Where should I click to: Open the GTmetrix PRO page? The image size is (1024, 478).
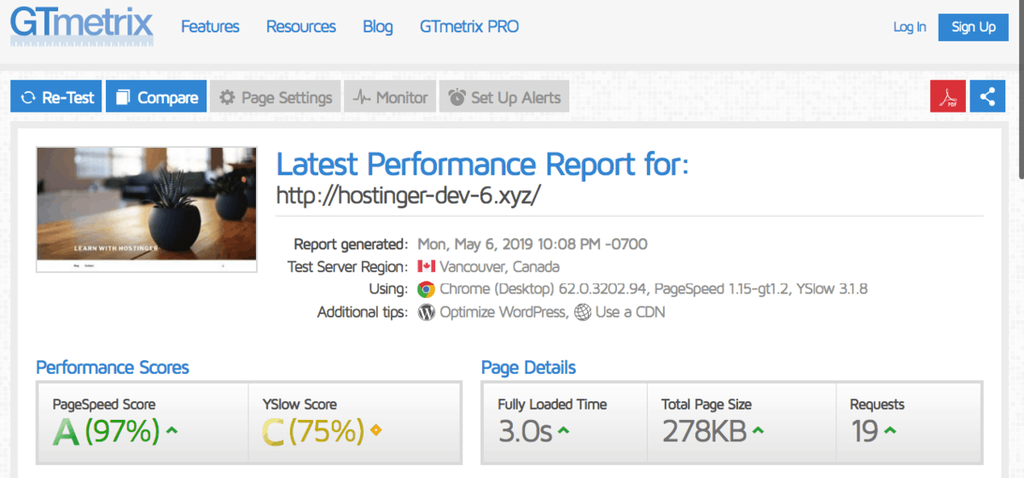pyautogui.click(x=469, y=27)
